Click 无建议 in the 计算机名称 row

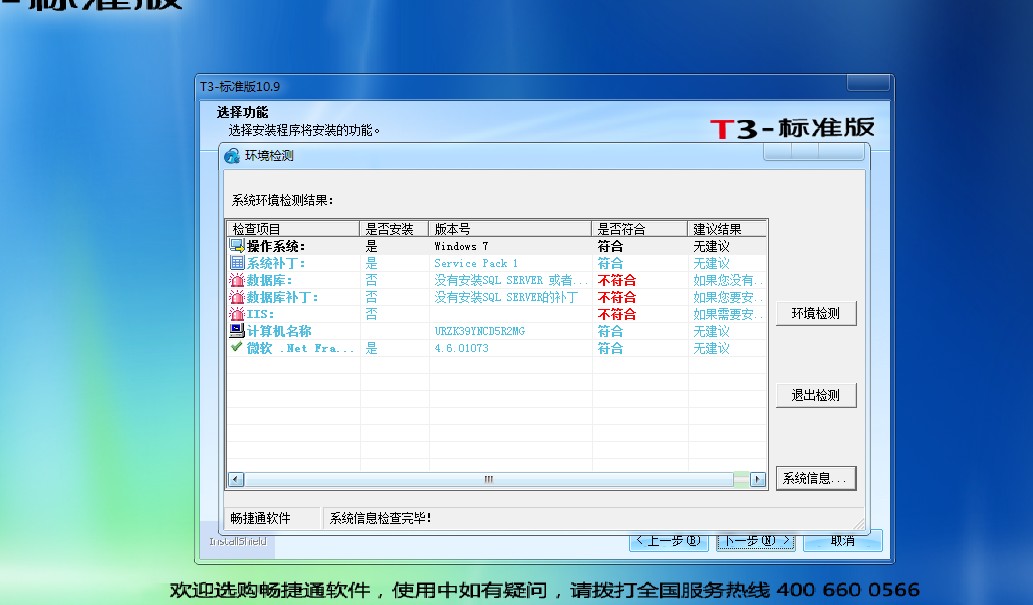point(712,331)
